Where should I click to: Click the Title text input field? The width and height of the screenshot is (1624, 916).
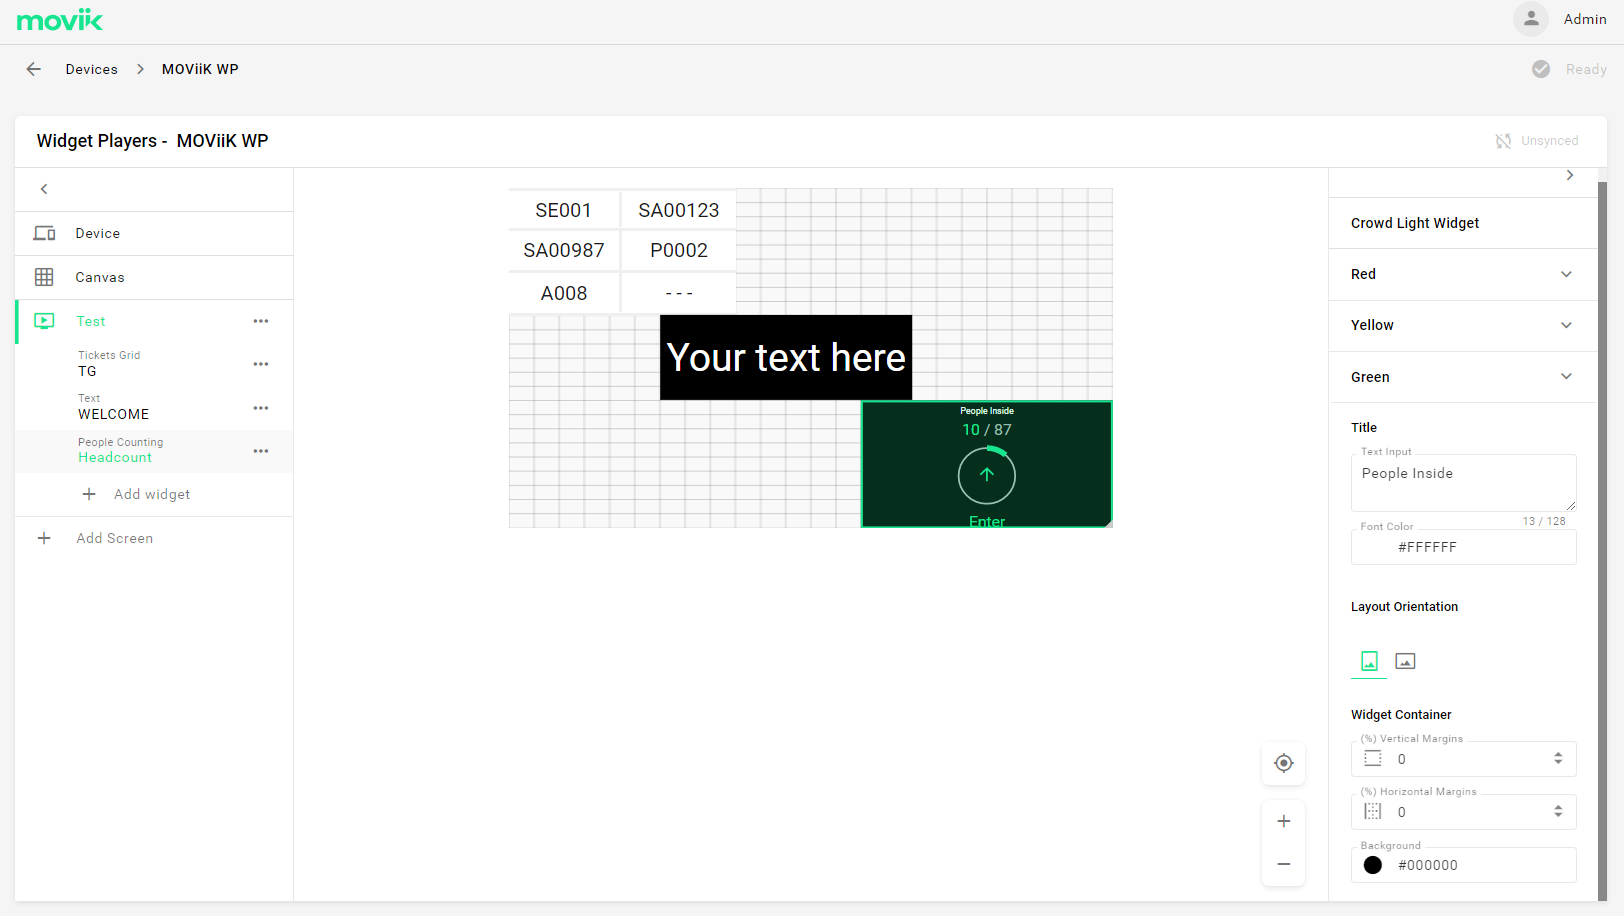pos(1463,483)
